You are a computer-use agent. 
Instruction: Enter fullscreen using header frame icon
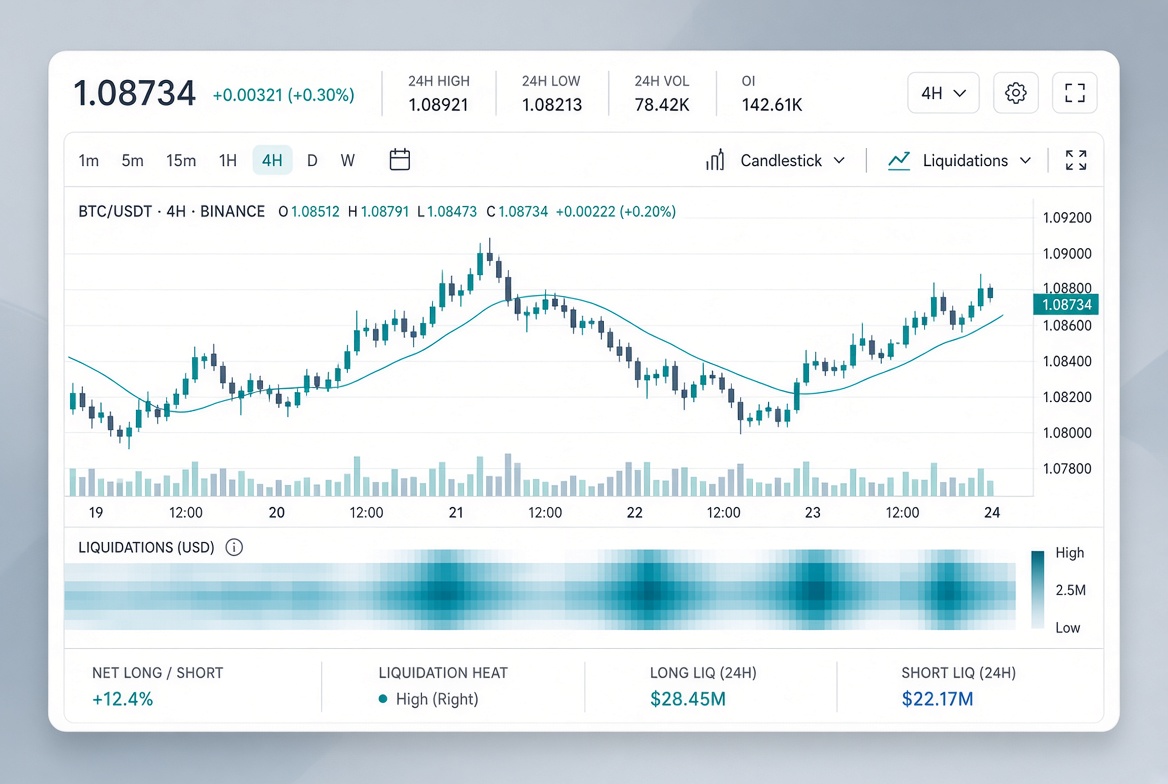pyautogui.click(x=1074, y=93)
